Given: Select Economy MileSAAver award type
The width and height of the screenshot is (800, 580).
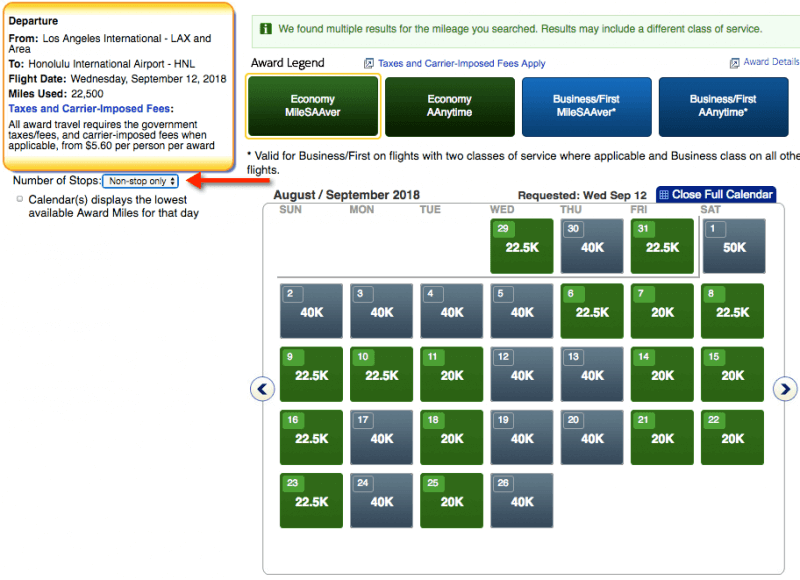Looking at the screenshot, I should [313, 106].
